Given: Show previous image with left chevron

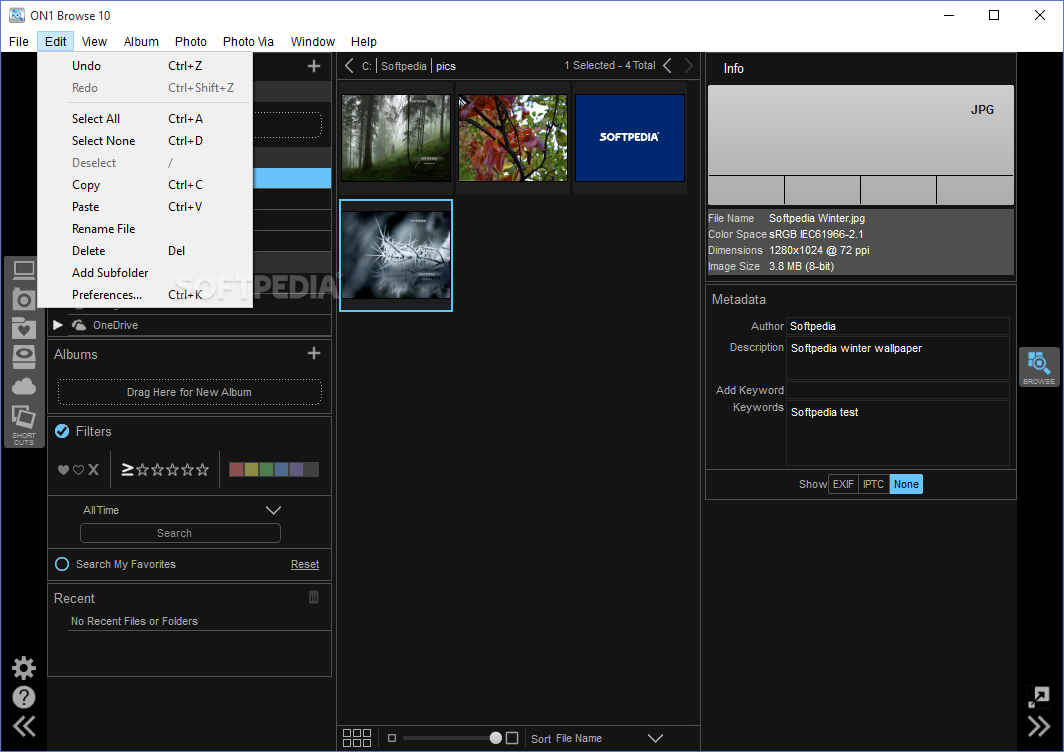Looking at the screenshot, I should (668, 66).
